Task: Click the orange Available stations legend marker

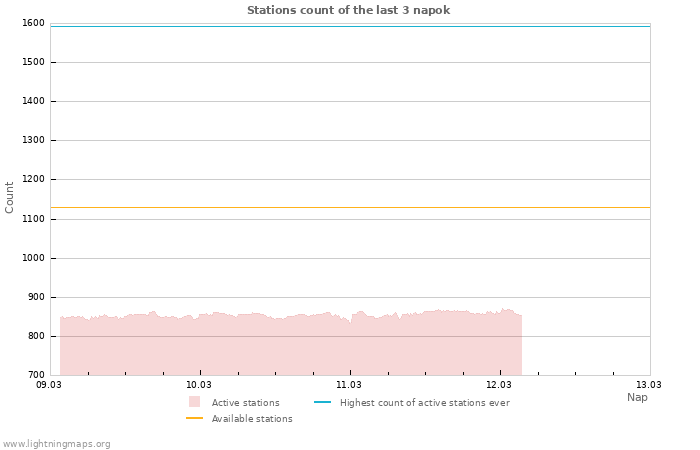Action: (194, 418)
